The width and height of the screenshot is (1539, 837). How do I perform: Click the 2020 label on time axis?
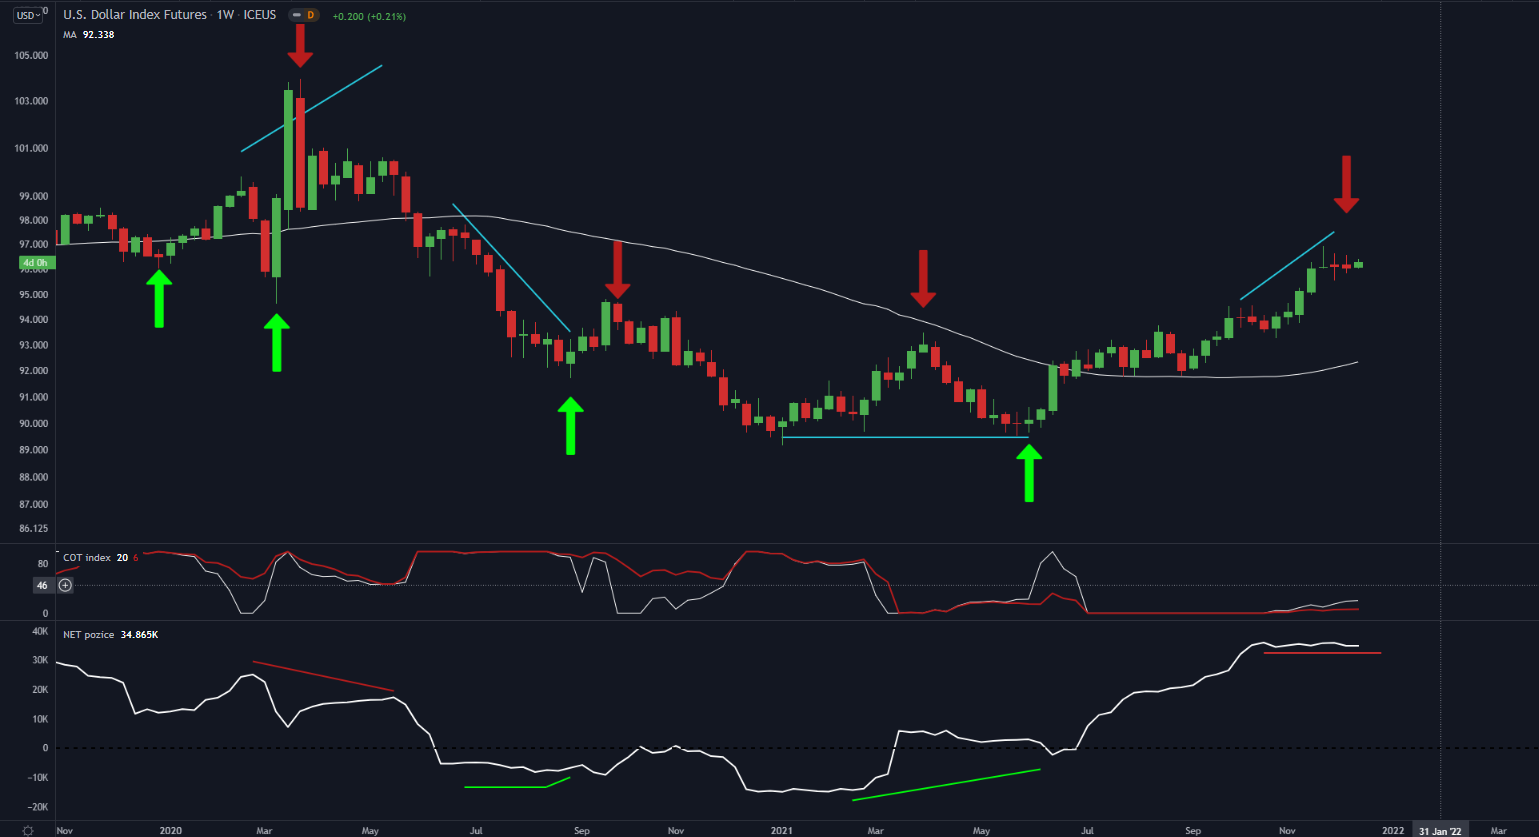[x=171, y=831]
